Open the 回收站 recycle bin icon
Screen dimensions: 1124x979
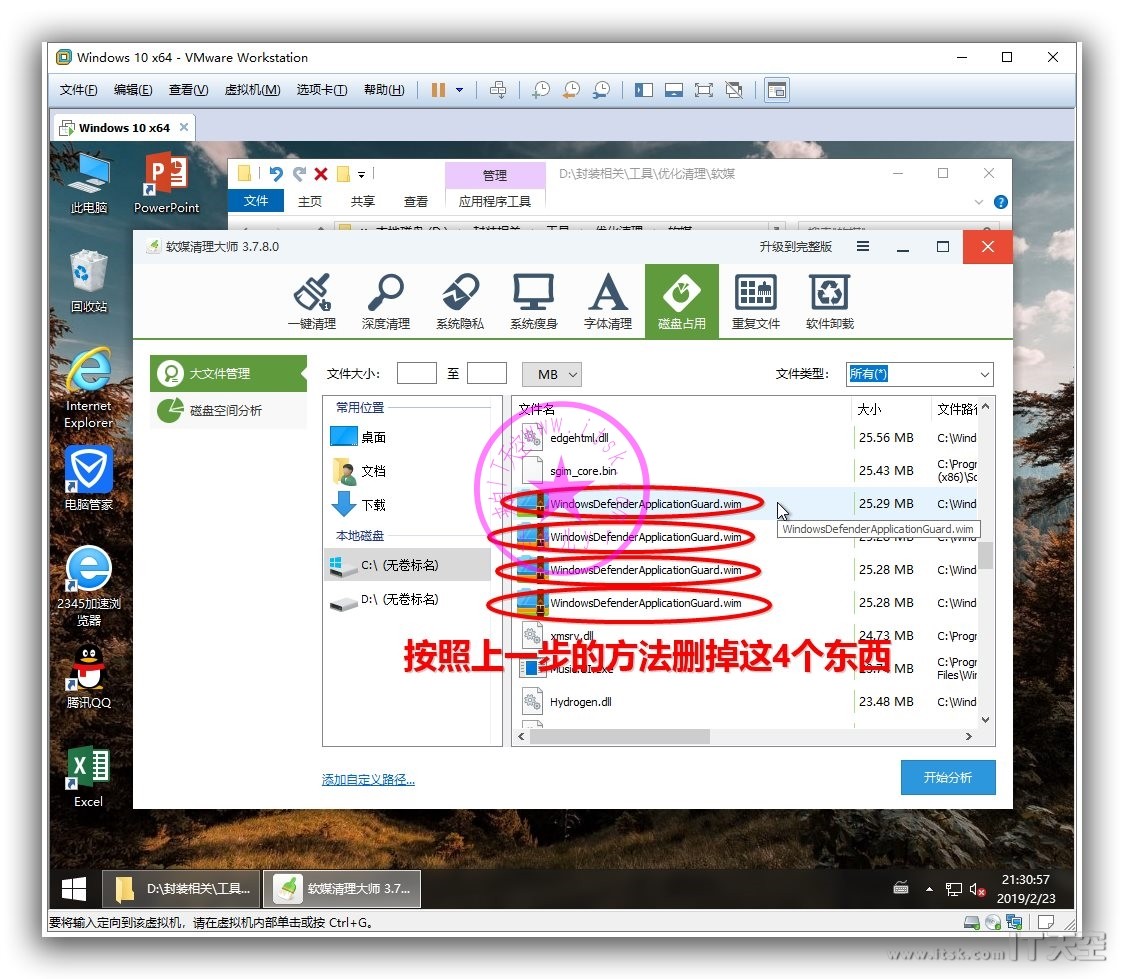[x=89, y=281]
